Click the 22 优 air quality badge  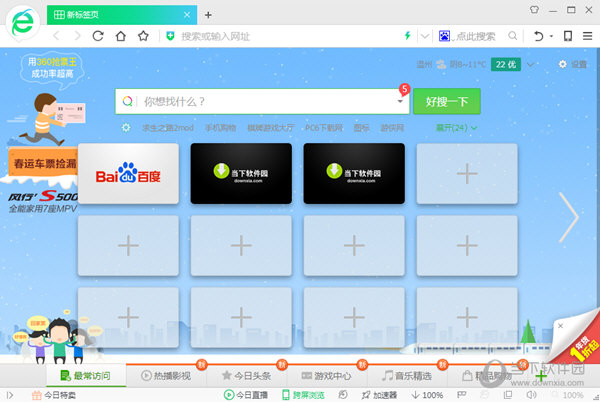[x=506, y=64]
